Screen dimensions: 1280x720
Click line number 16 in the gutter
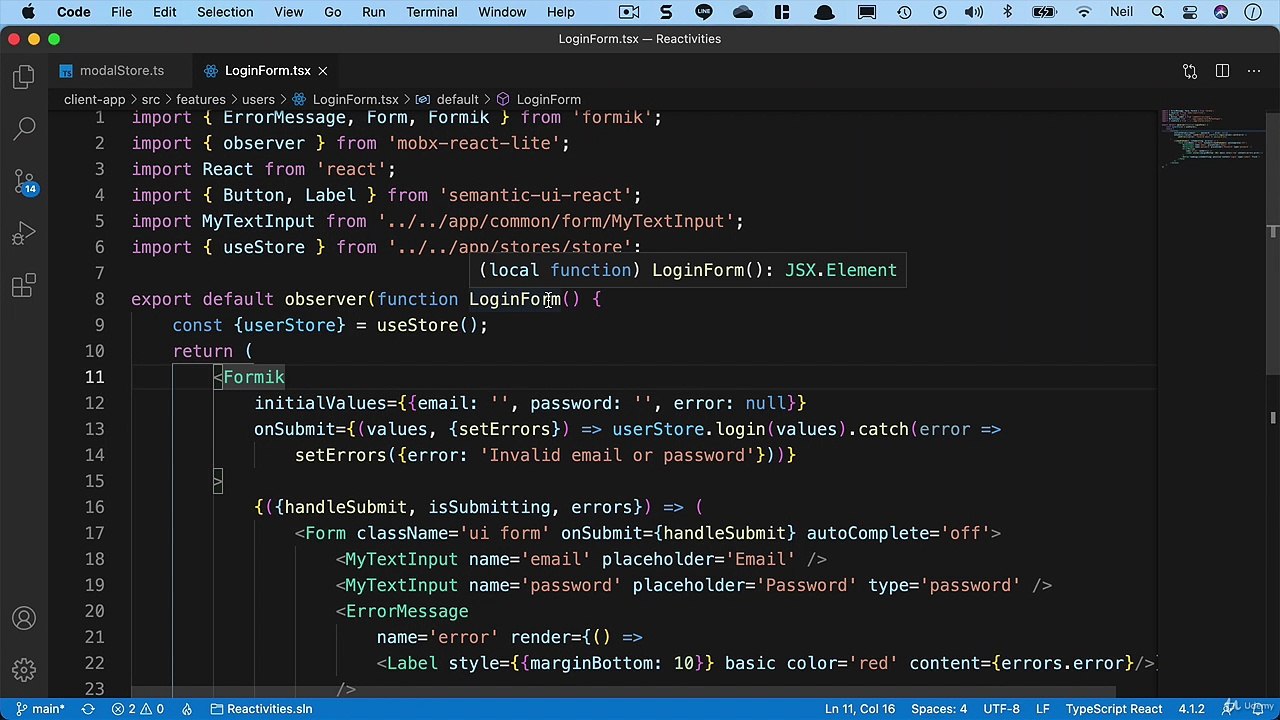(94, 507)
